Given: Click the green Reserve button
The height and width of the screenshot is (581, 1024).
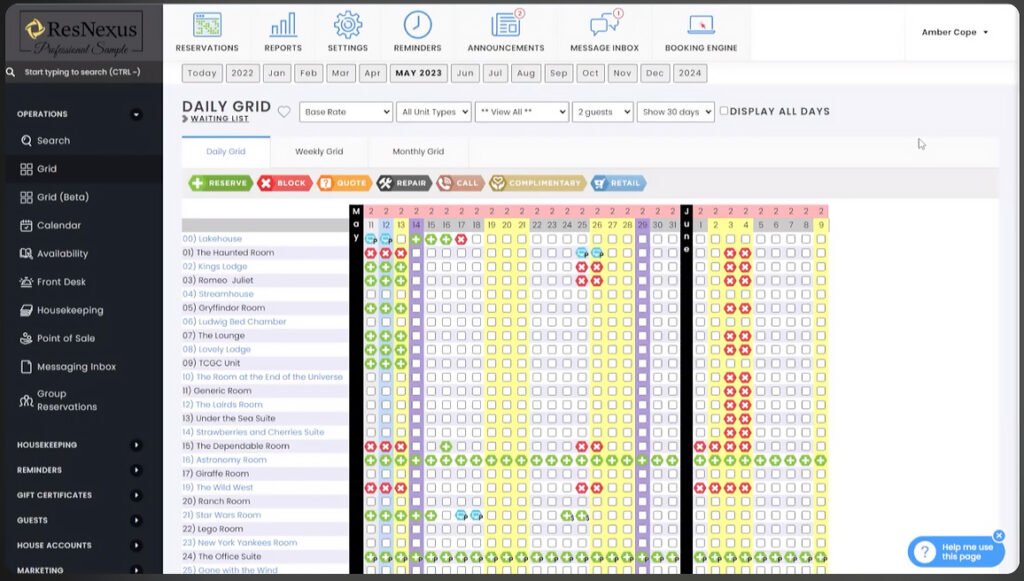Looking at the screenshot, I should (220, 183).
